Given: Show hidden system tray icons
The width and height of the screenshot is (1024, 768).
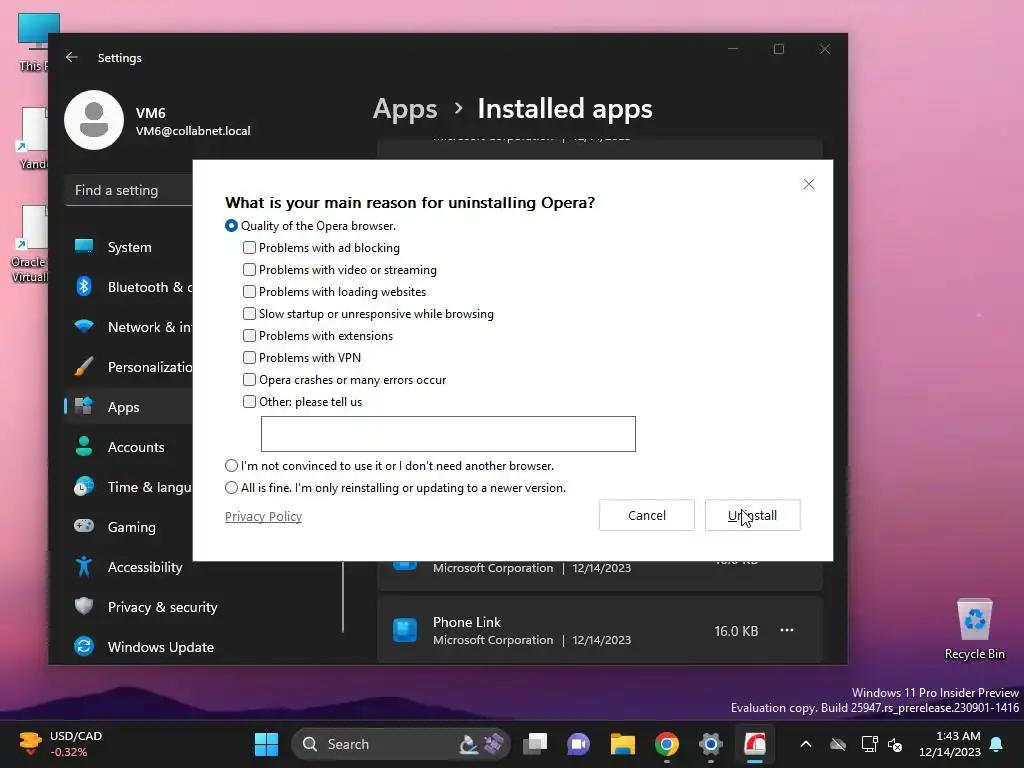Looking at the screenshot, I should coord(806,744).
